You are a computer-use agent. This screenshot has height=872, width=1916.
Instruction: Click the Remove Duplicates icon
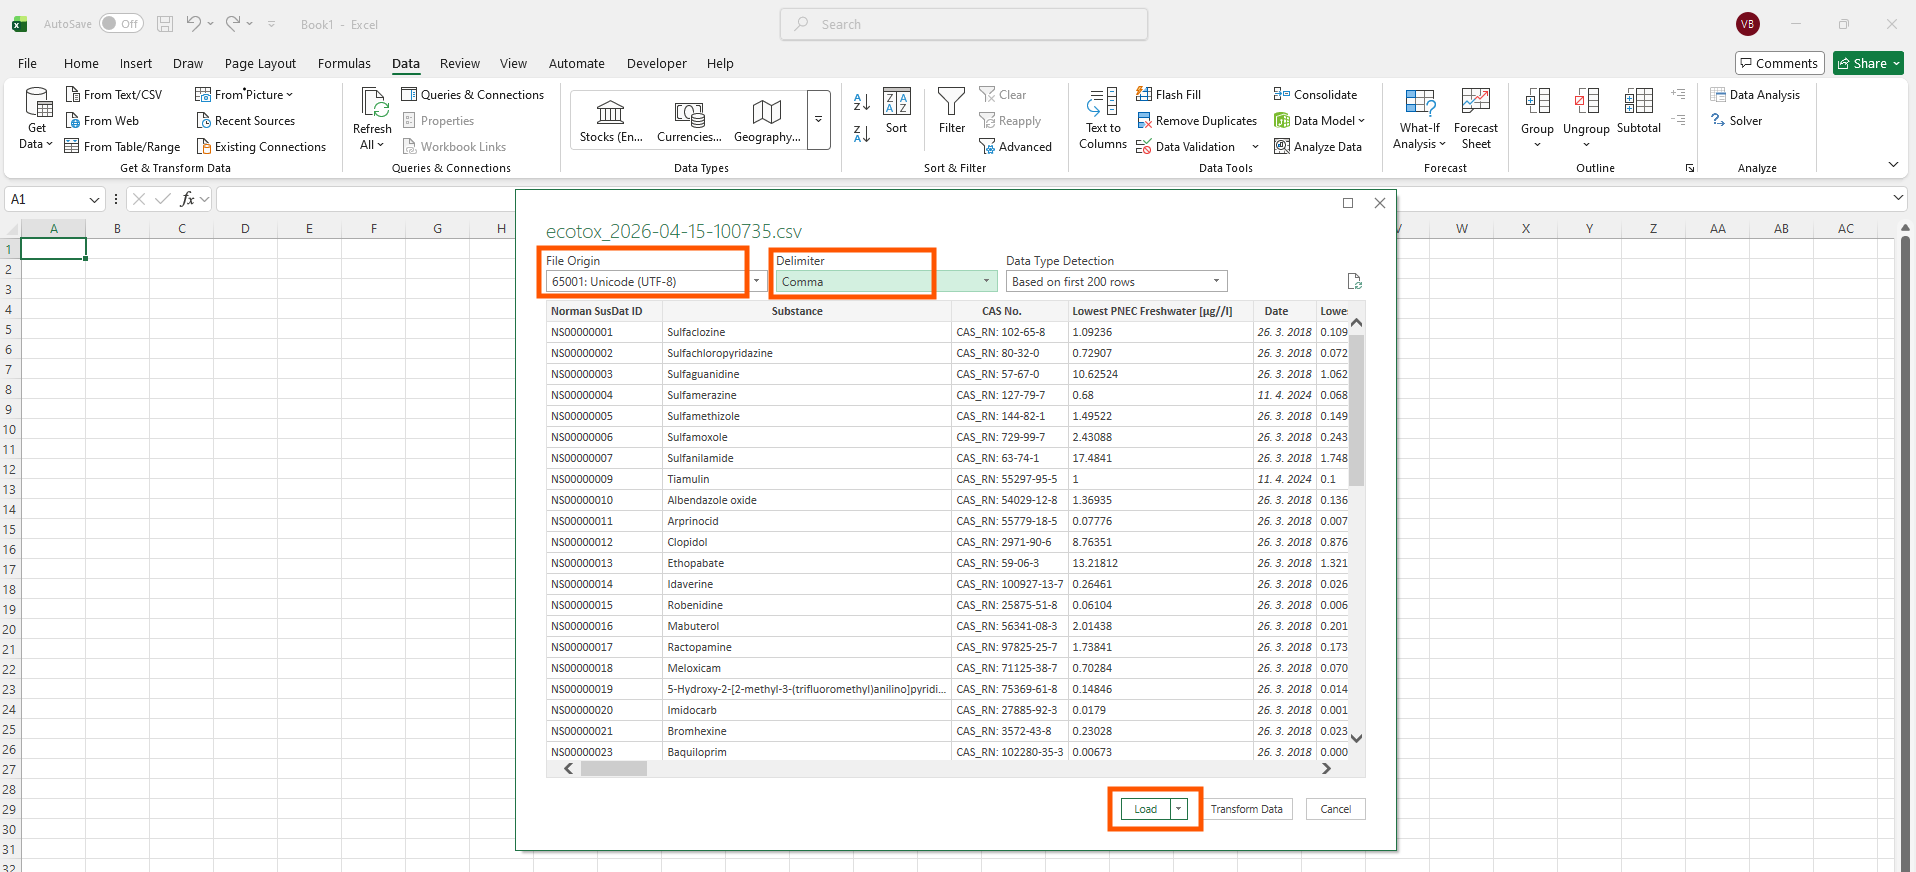(1144, 121)
